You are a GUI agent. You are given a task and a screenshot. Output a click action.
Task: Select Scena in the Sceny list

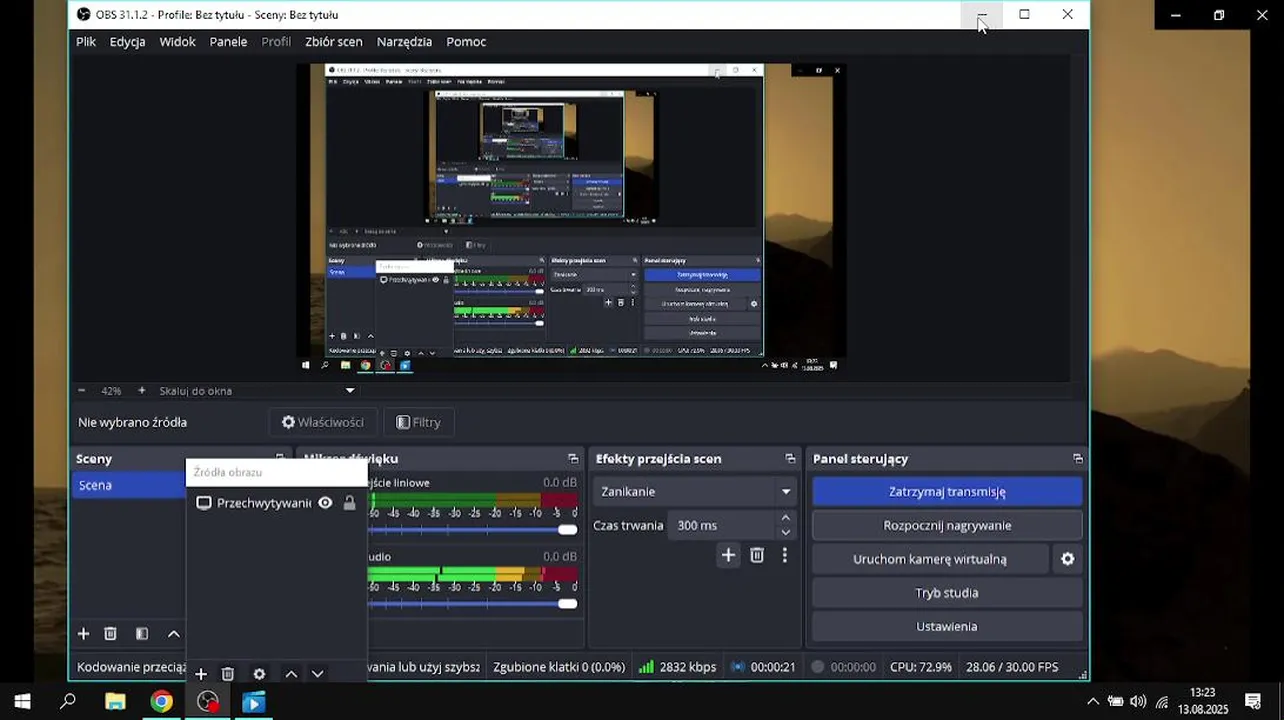(130, 485)
